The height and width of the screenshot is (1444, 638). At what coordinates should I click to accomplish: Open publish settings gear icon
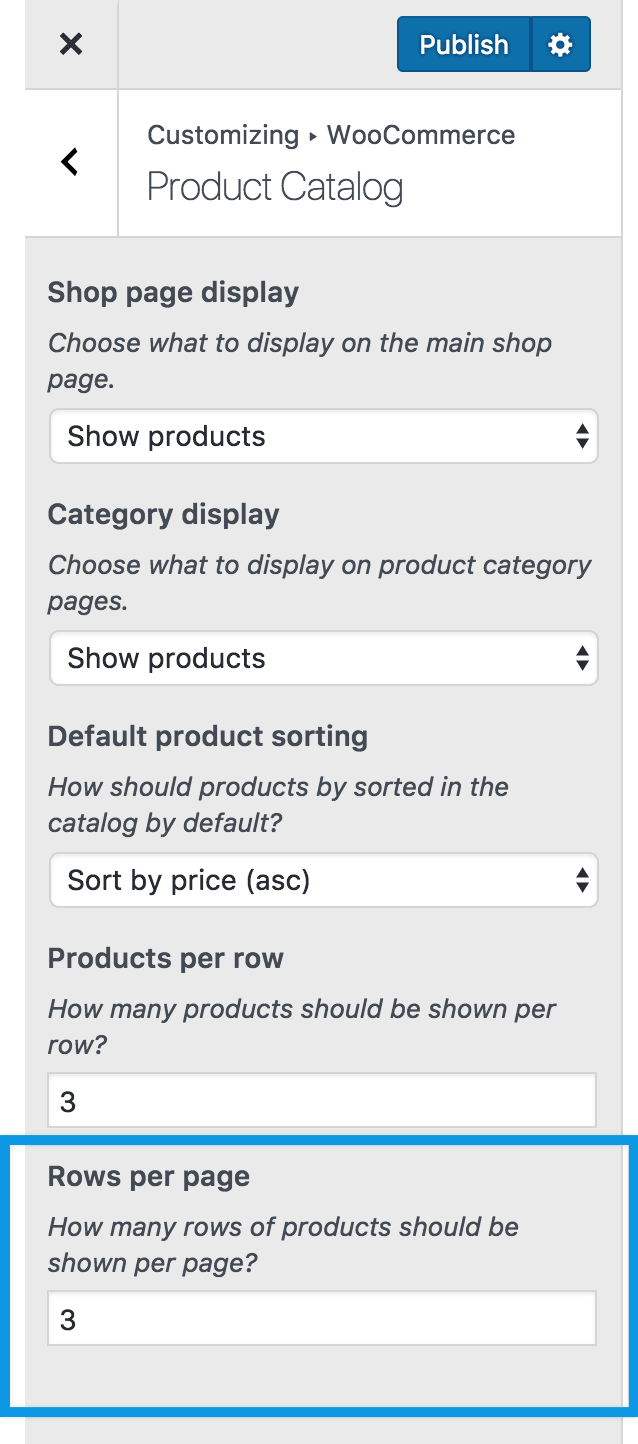point(560,44)
